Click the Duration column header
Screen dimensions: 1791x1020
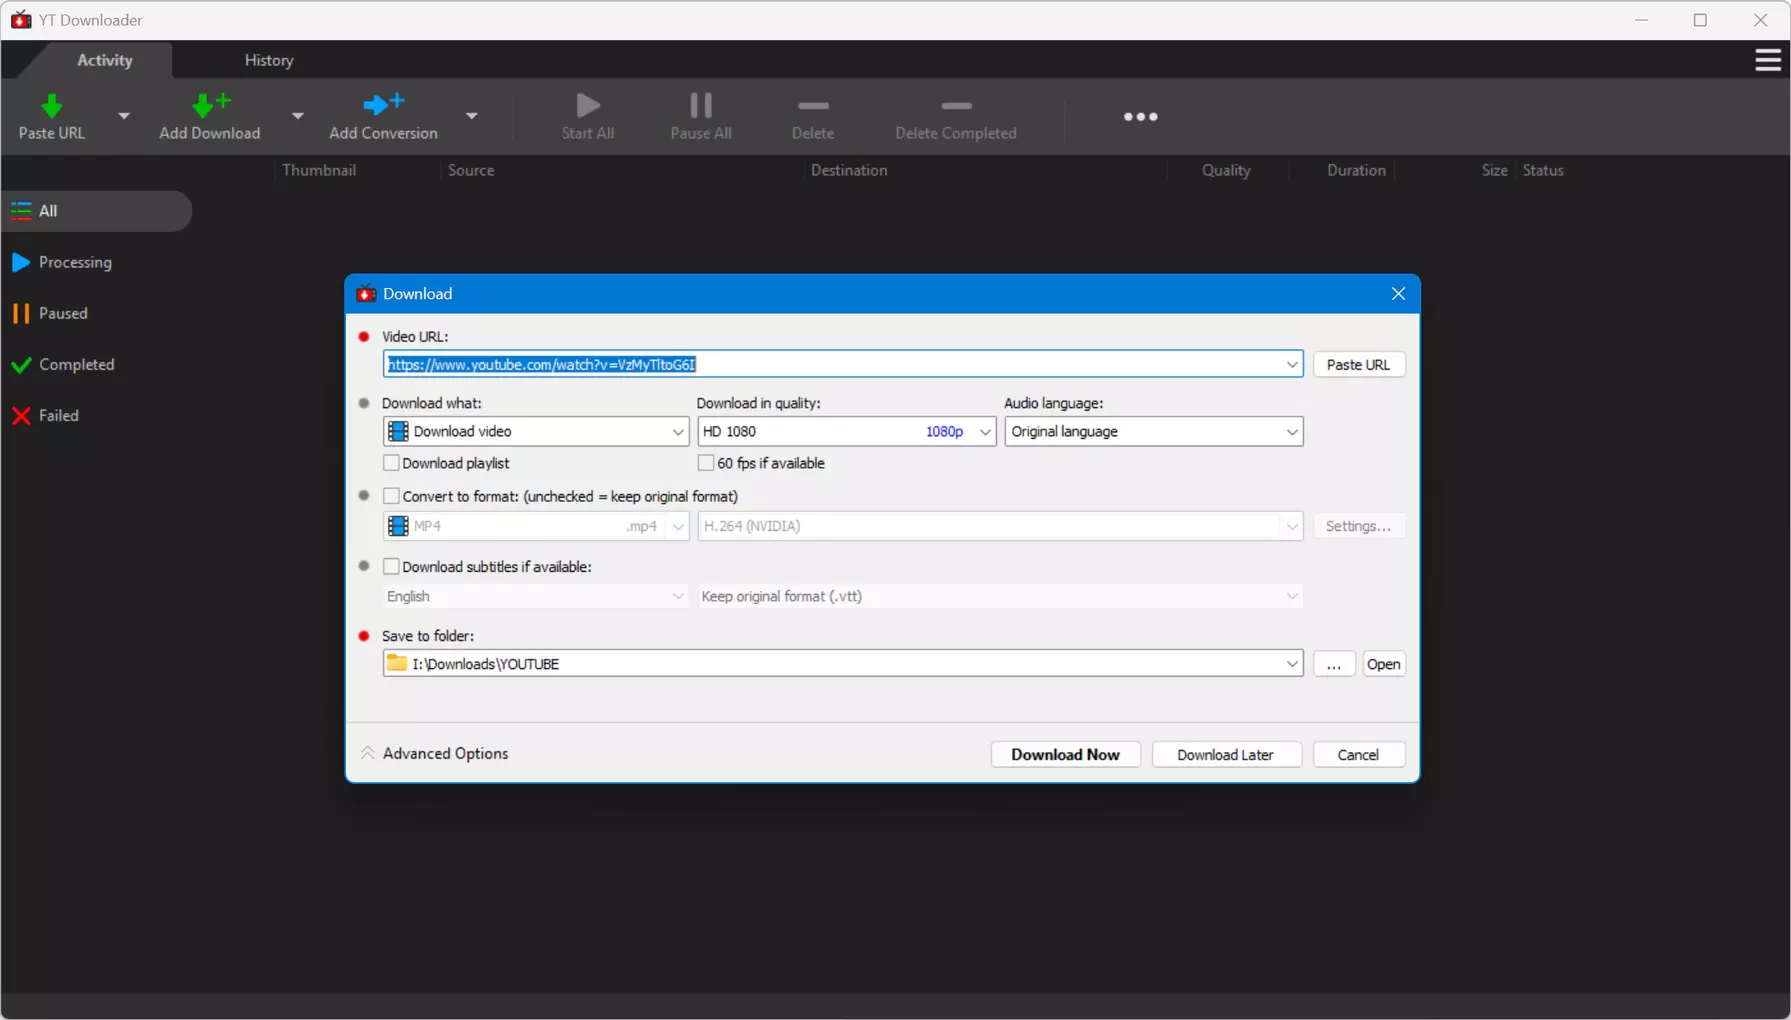[x=1356, y=170]
